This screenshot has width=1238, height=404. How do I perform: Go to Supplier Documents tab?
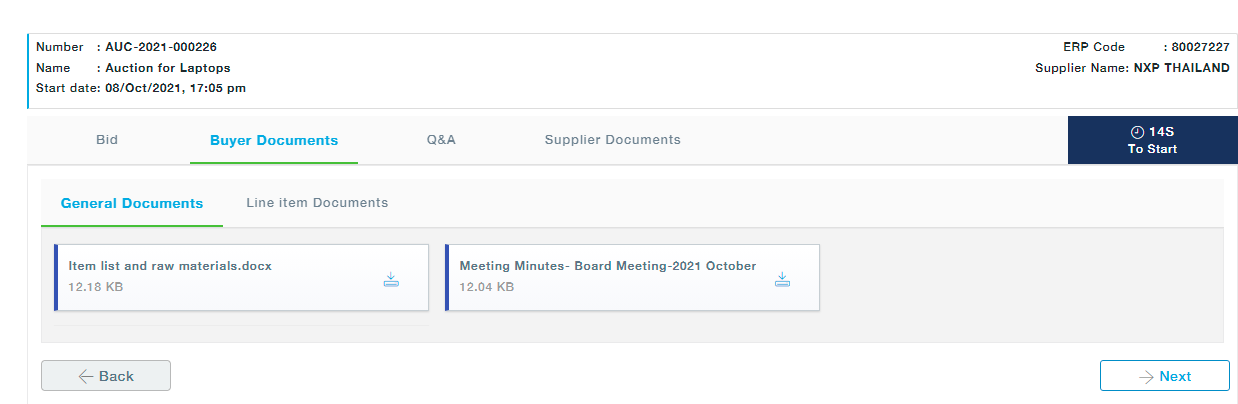point(612,140)
